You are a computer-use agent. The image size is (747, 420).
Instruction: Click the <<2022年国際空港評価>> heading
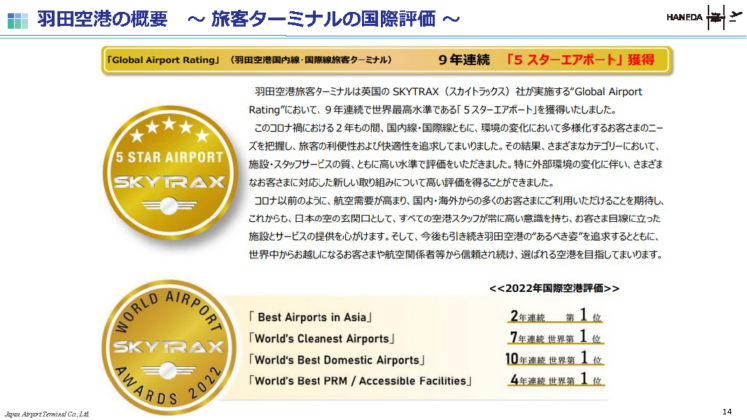tap(555, 288)
